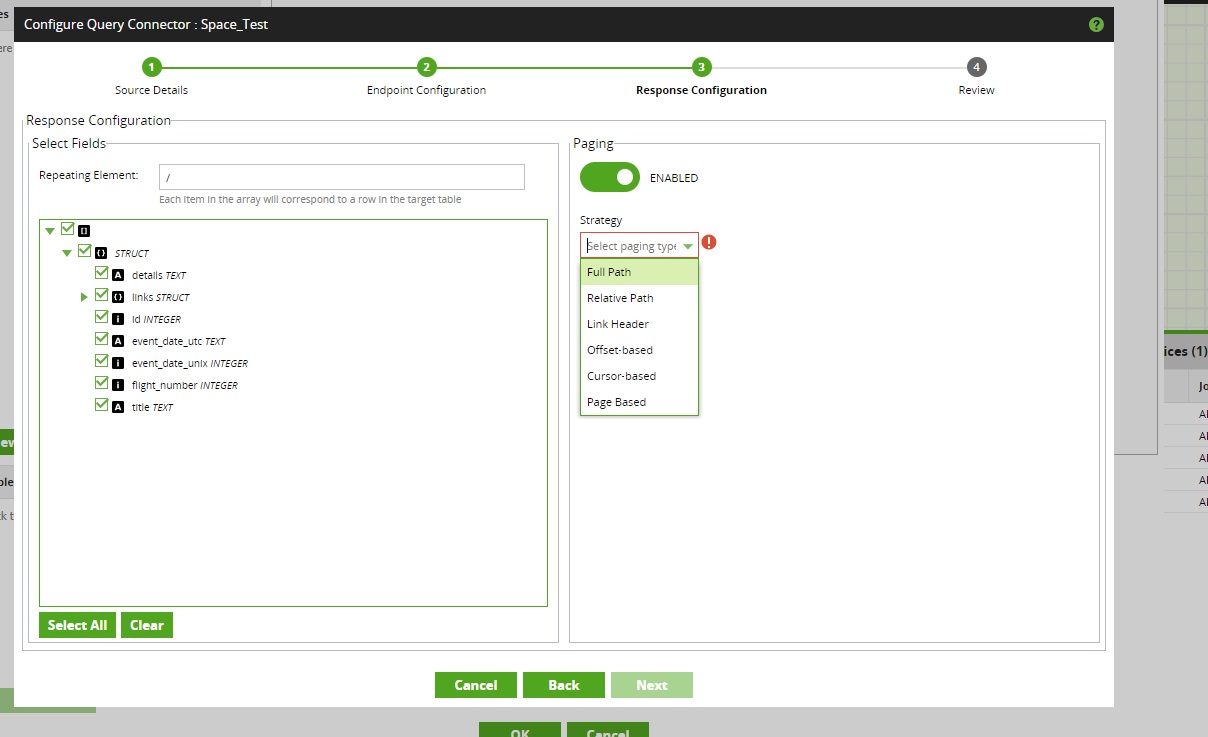Click the red error icon beside Strategy
The width and height of the screenshot is (1208, 737).
point(709,242)
